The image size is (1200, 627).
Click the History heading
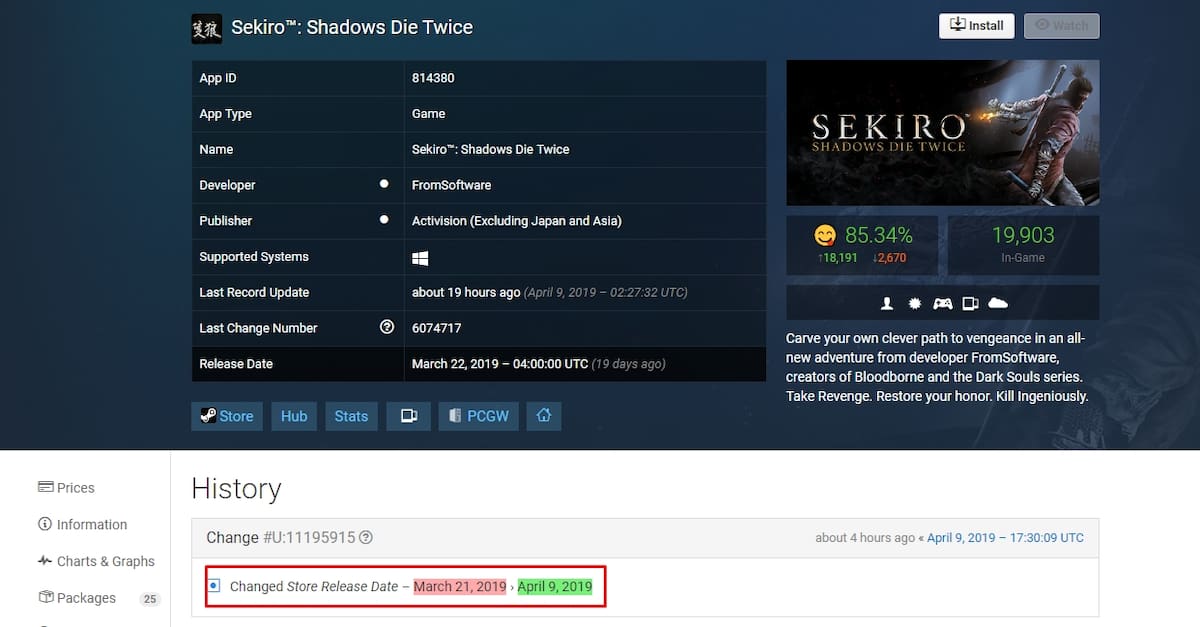[236, 488]
